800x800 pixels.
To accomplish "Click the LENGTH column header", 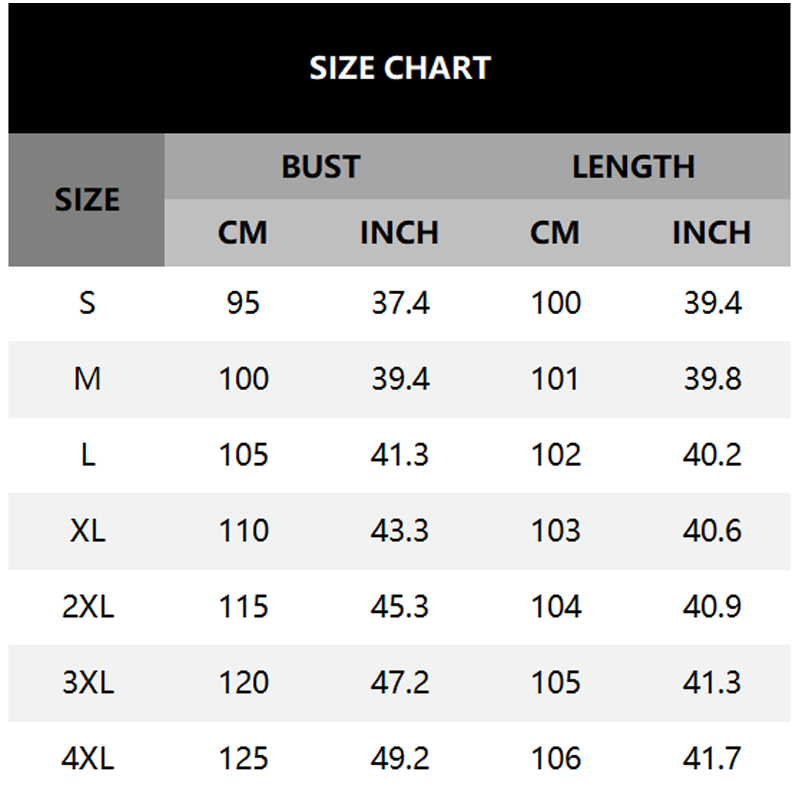I will coord(633,166).
